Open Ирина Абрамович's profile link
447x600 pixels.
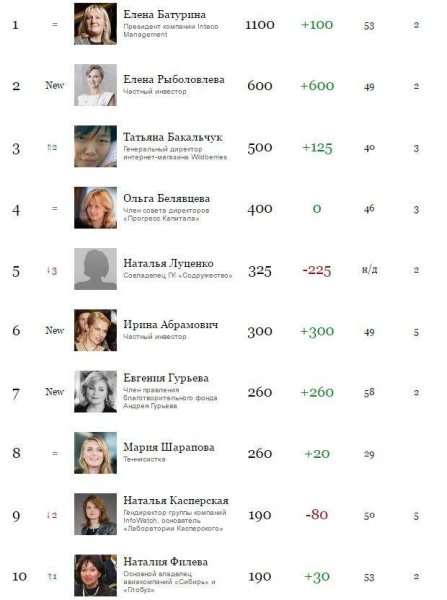[171, 324]
